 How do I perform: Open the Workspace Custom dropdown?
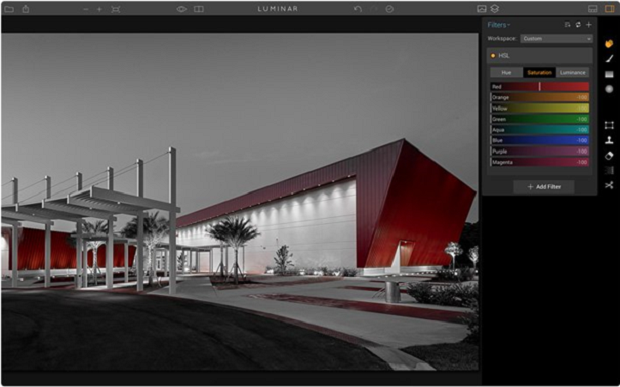[556, 39]
